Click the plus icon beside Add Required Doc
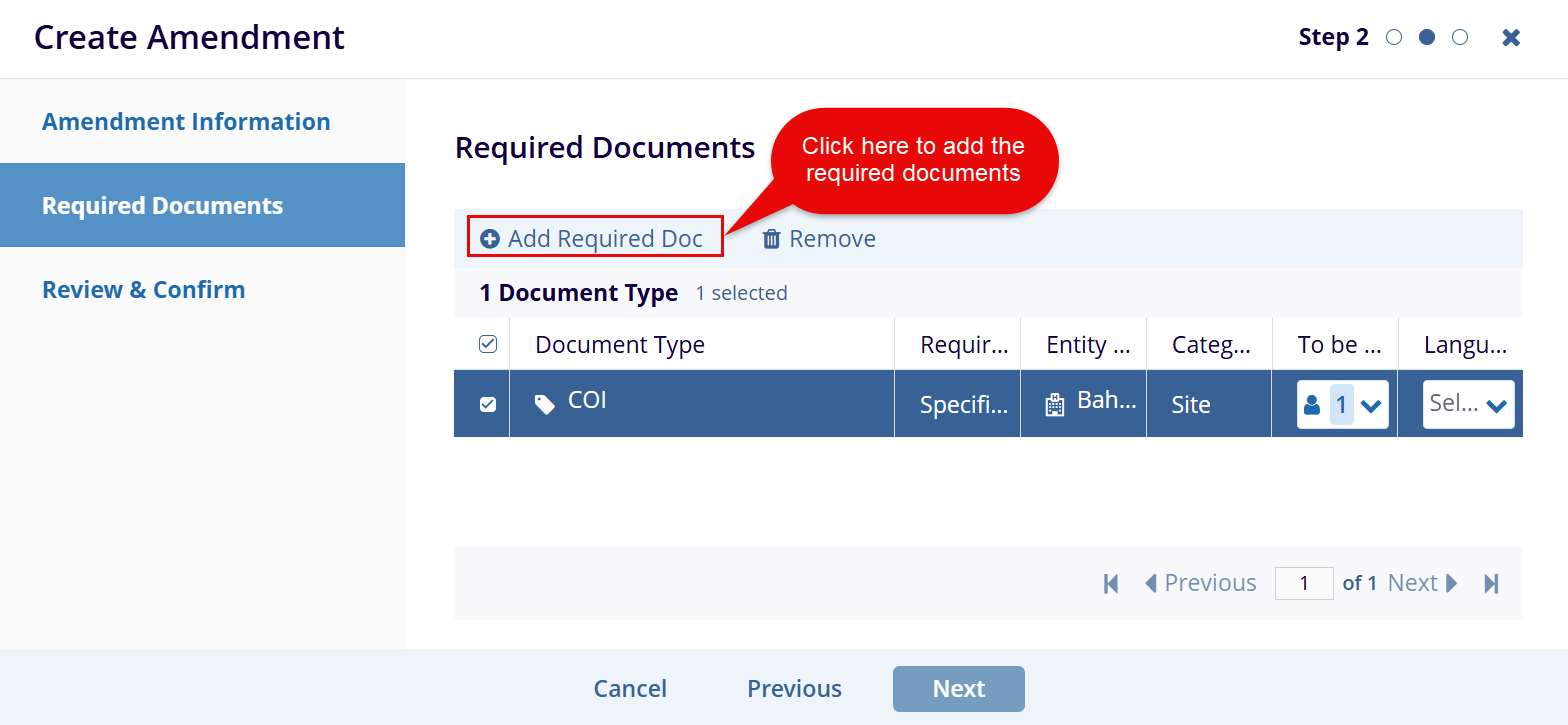Screen dimensions: 1568x725 coord(489,239)
